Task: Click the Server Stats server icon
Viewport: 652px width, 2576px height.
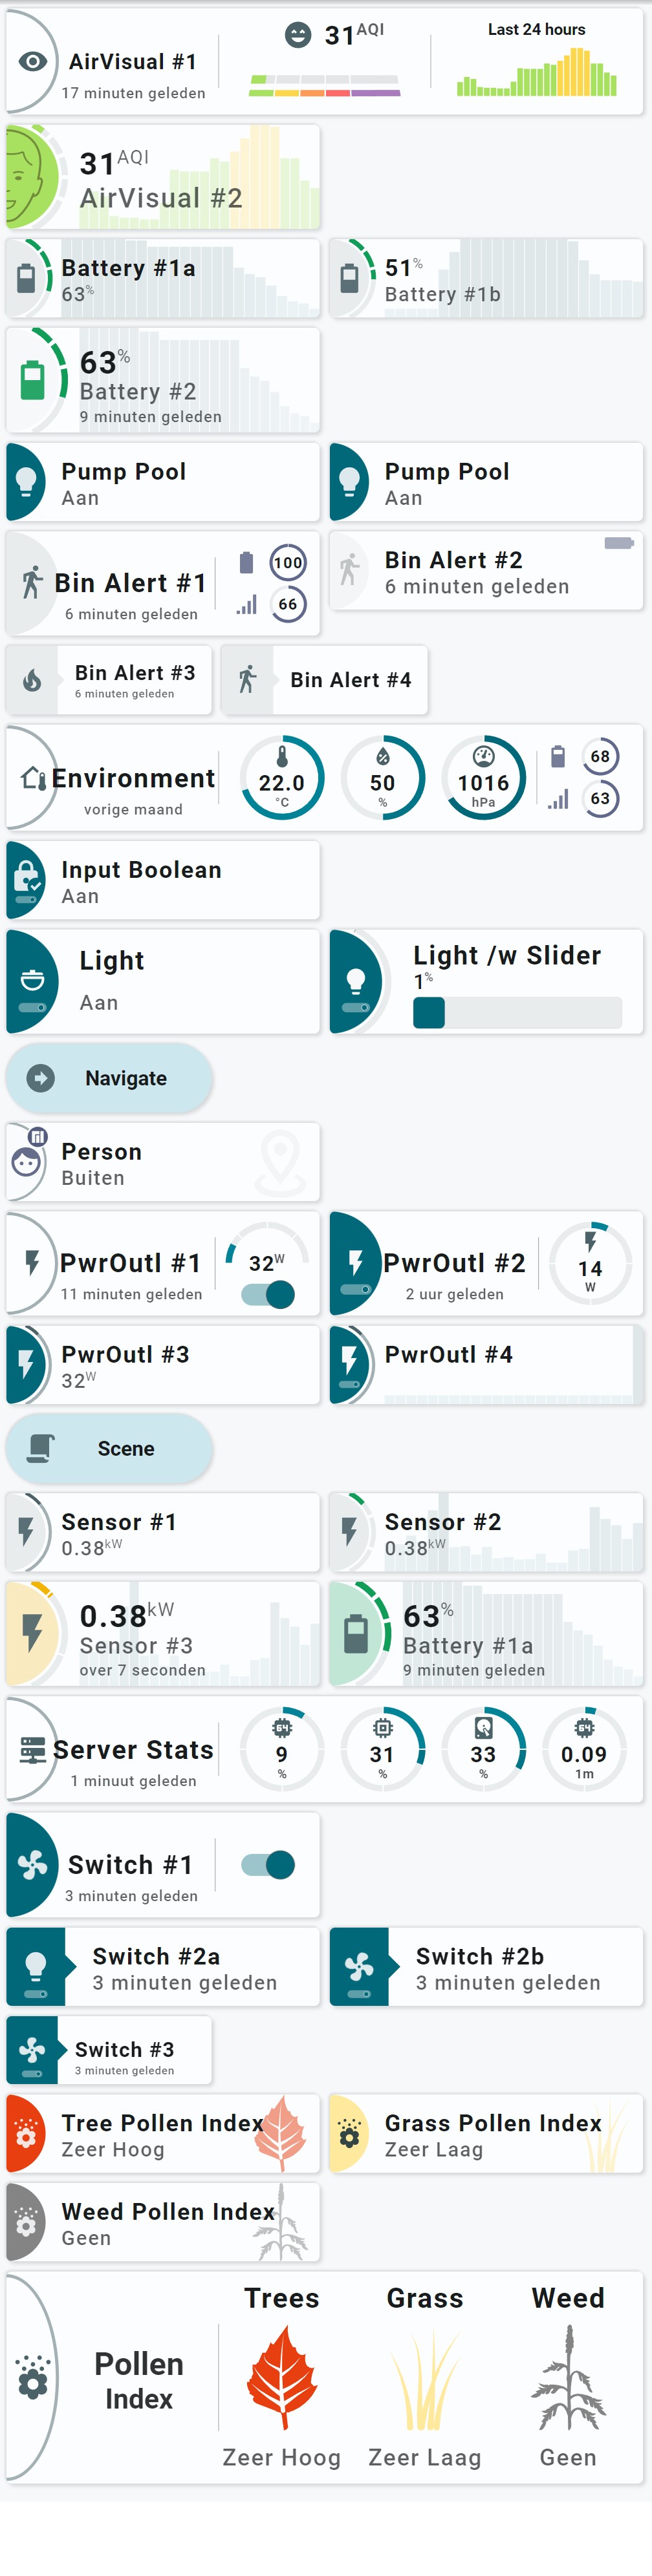Action: coord(33,1750)
